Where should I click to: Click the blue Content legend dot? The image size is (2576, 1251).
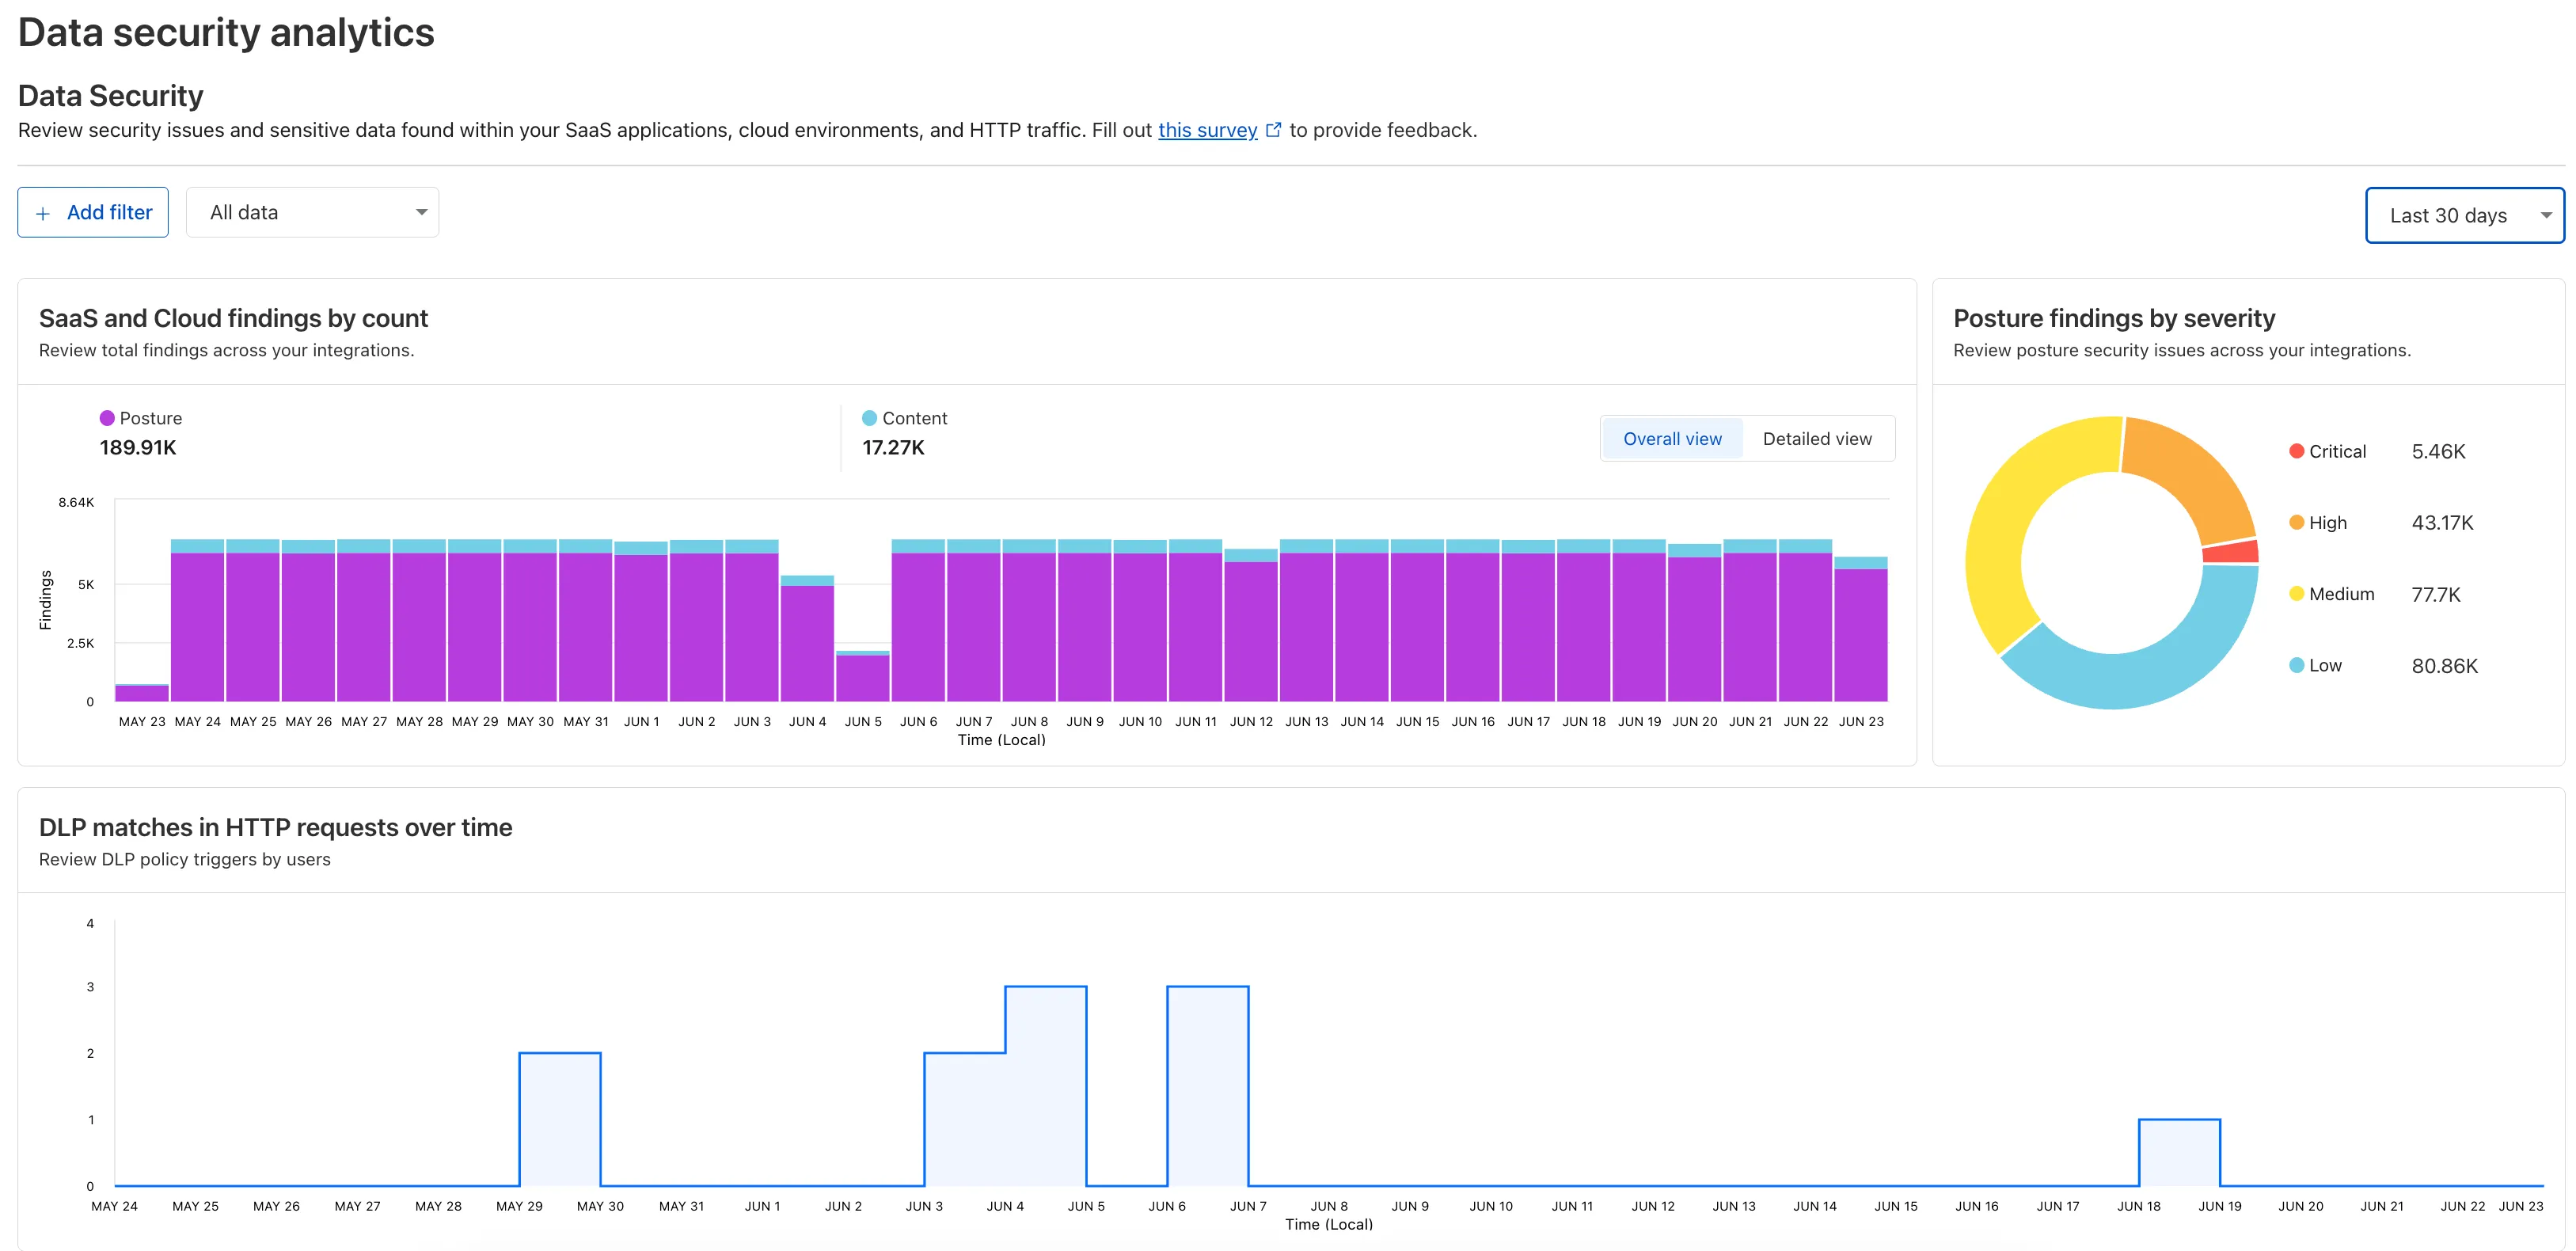(869, 417)
